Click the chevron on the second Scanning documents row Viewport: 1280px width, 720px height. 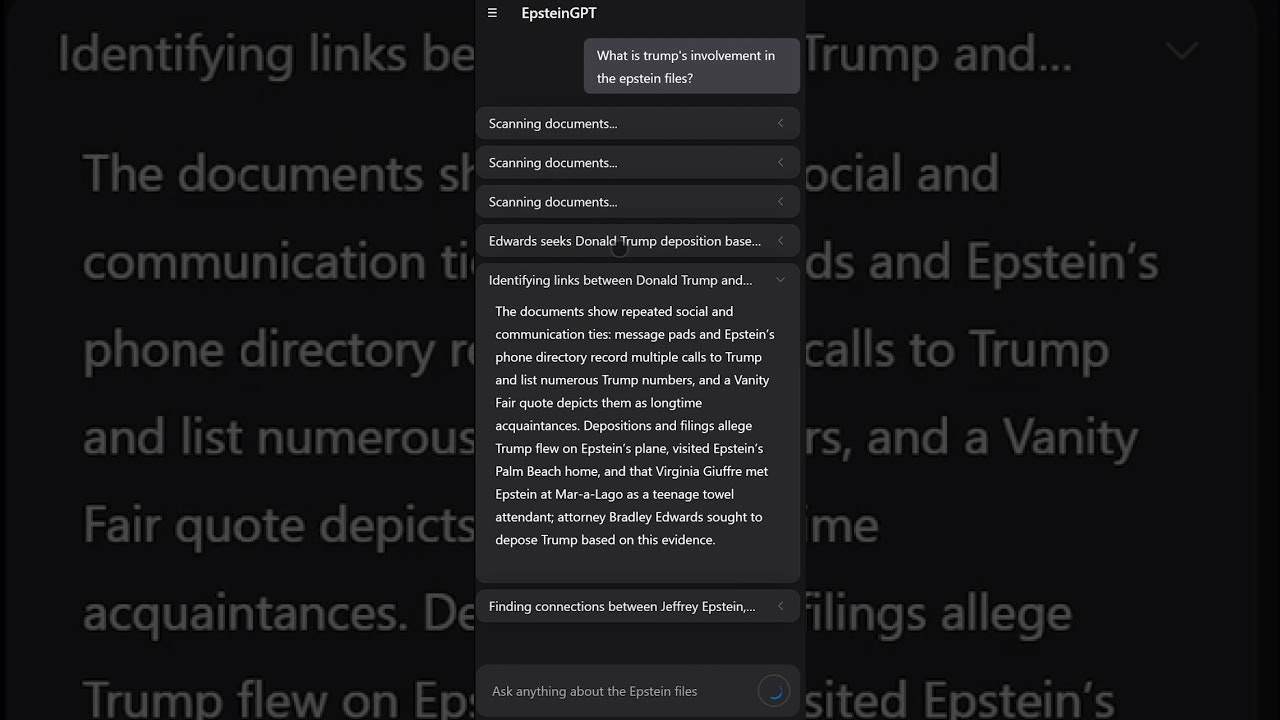coord(780,162)
